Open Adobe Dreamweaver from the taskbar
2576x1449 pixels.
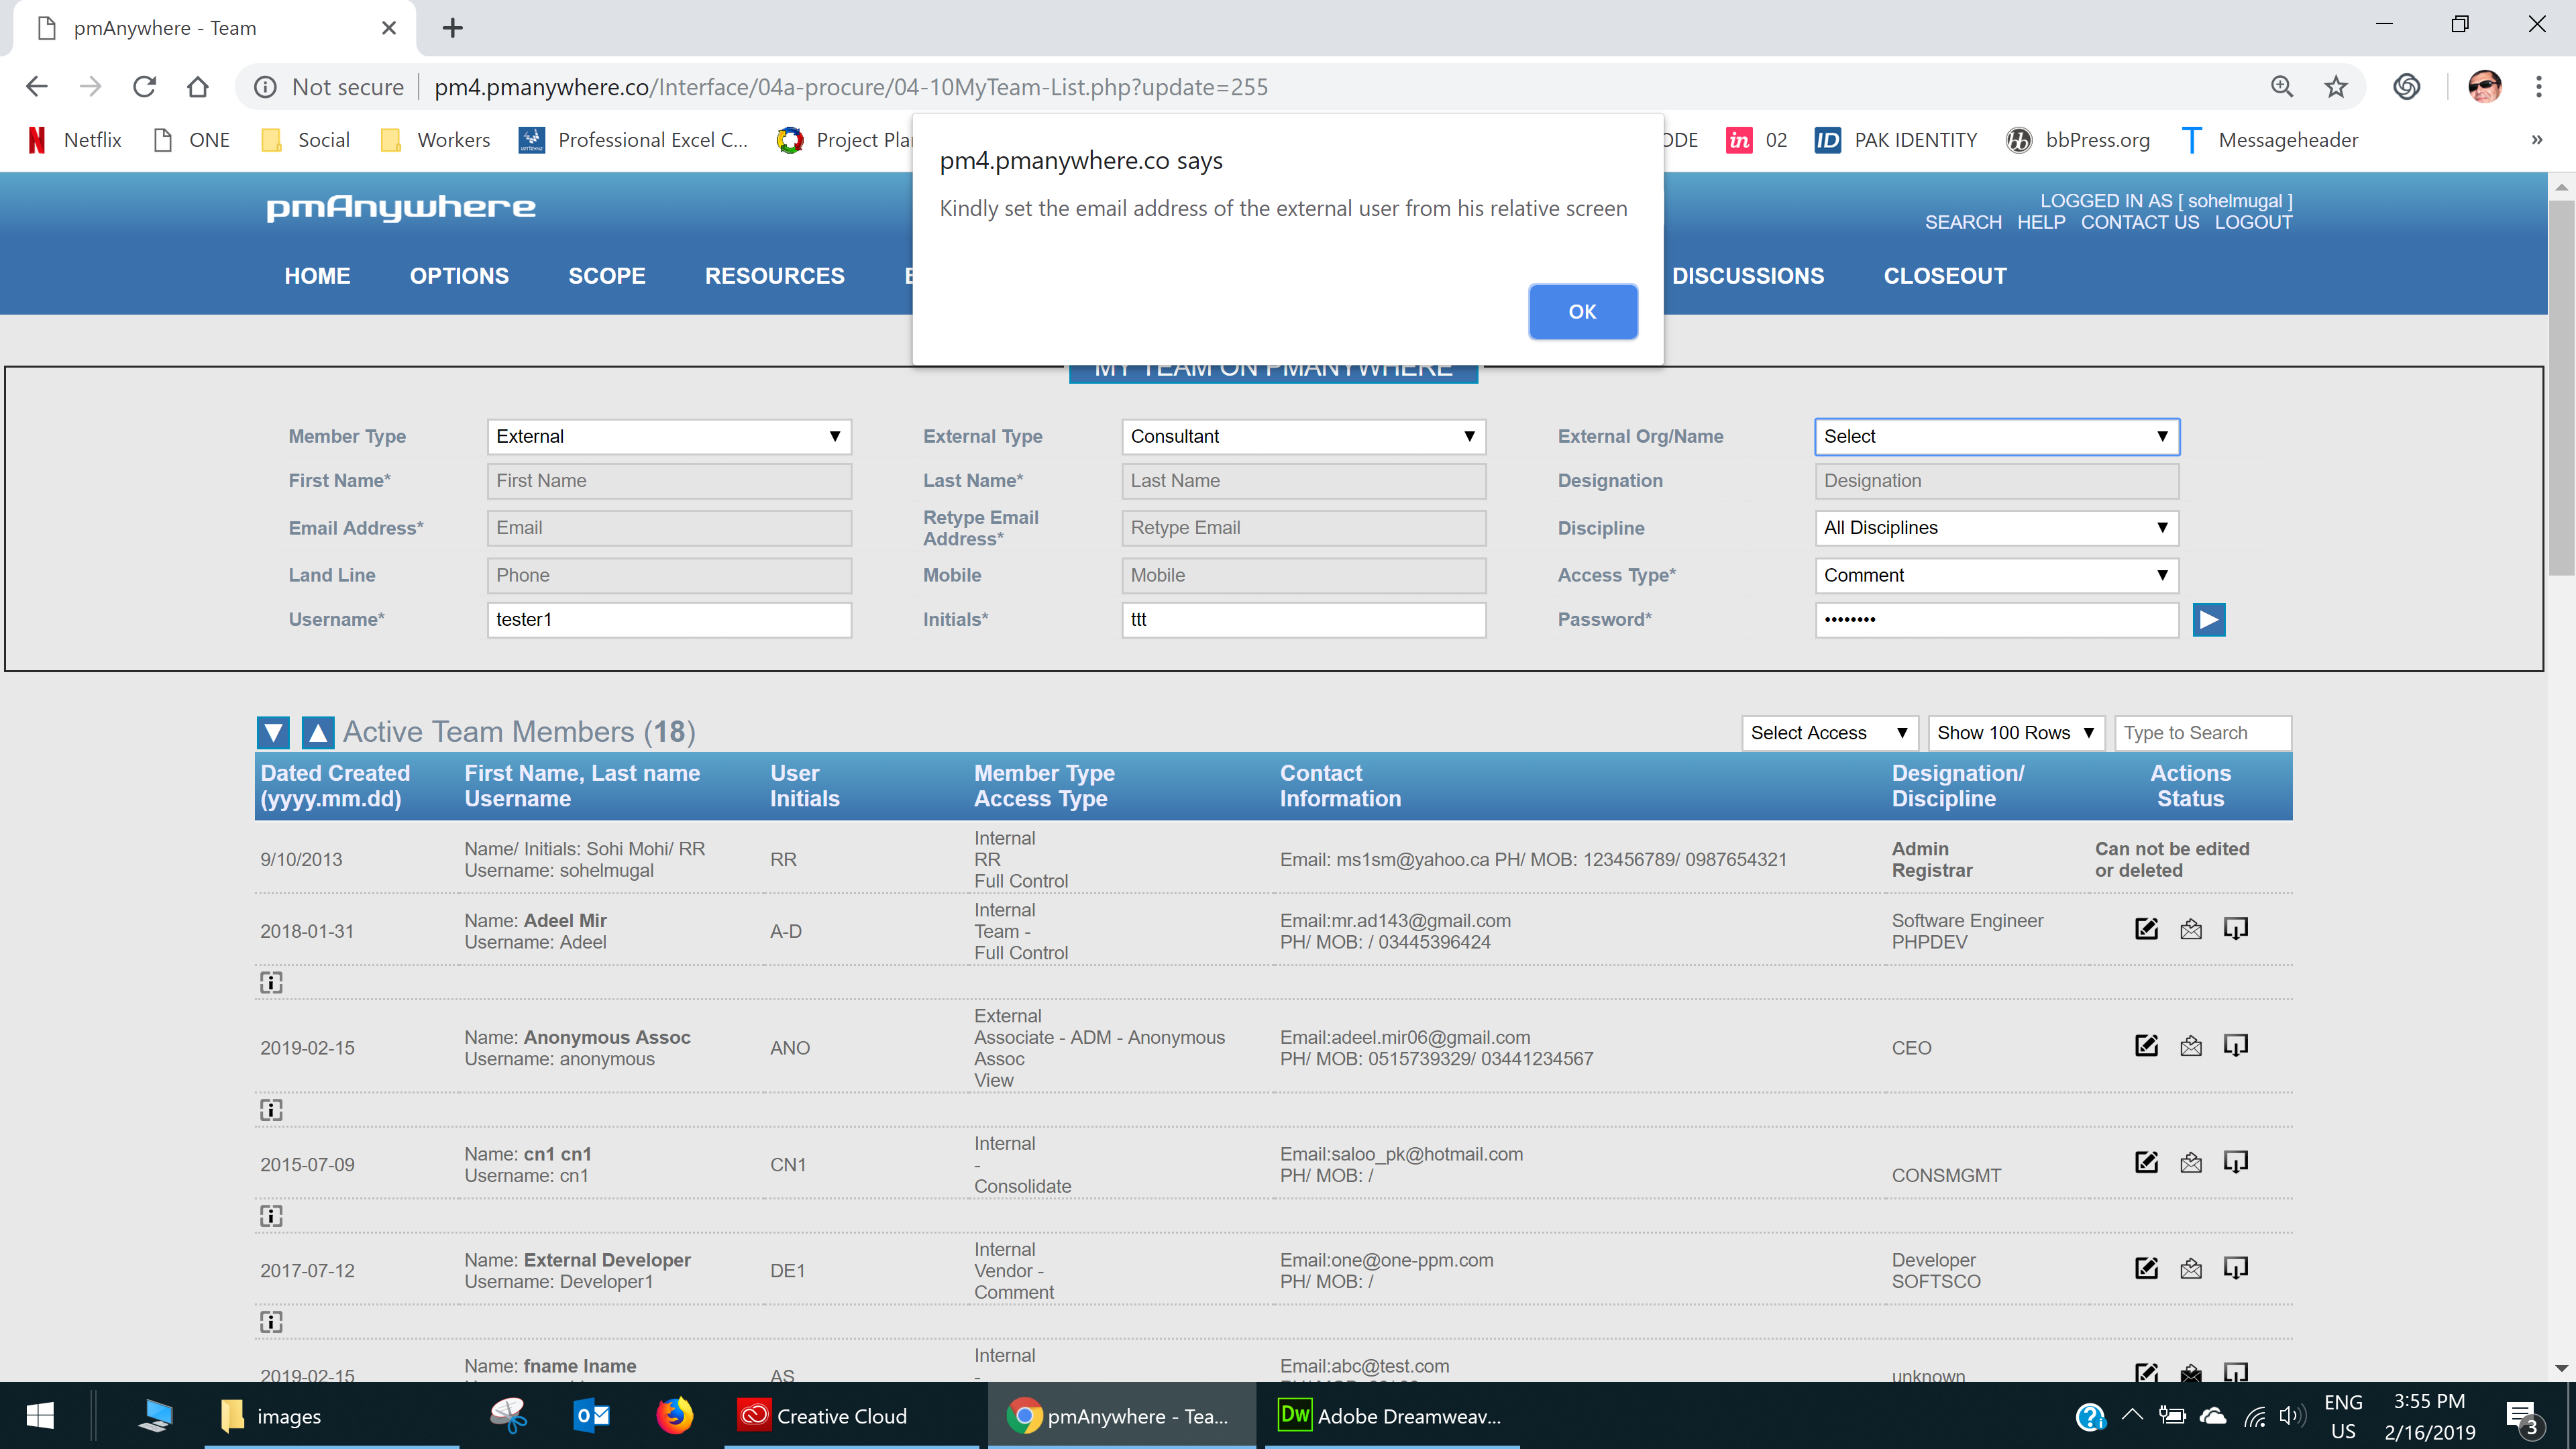click(1390, 1415)
